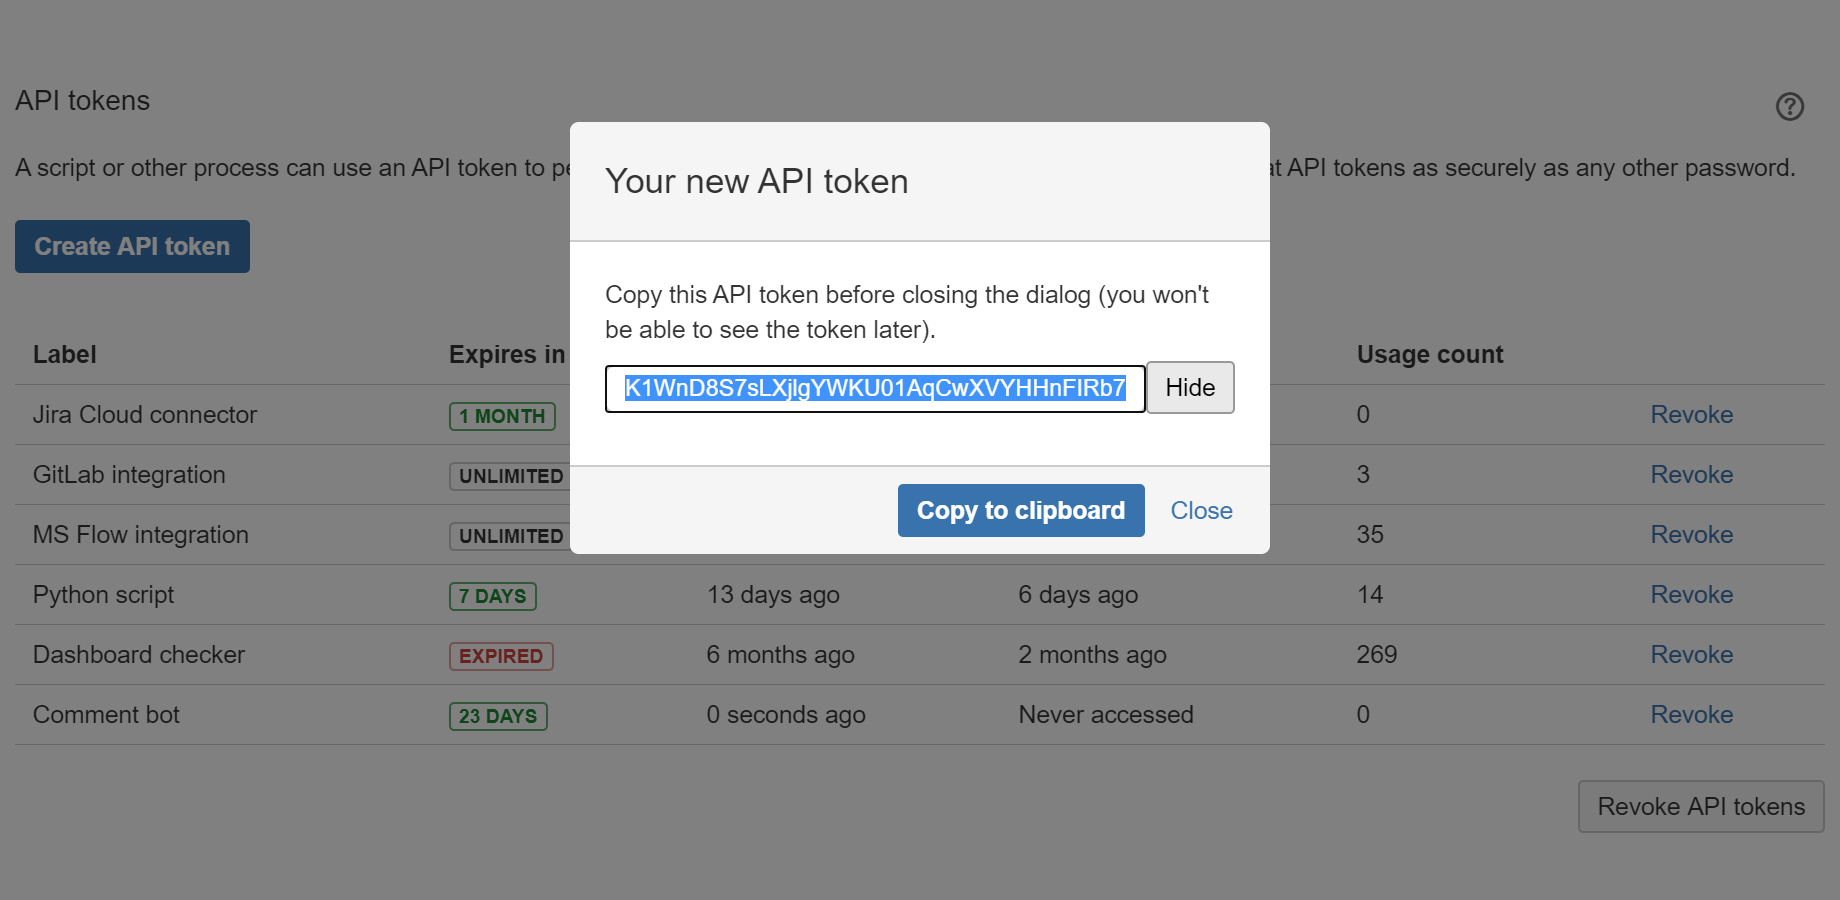The height and width of the screenshot is (900, 1840).
Task: Click Revoke API tokens at bottom right
Action: point(1700,806)
